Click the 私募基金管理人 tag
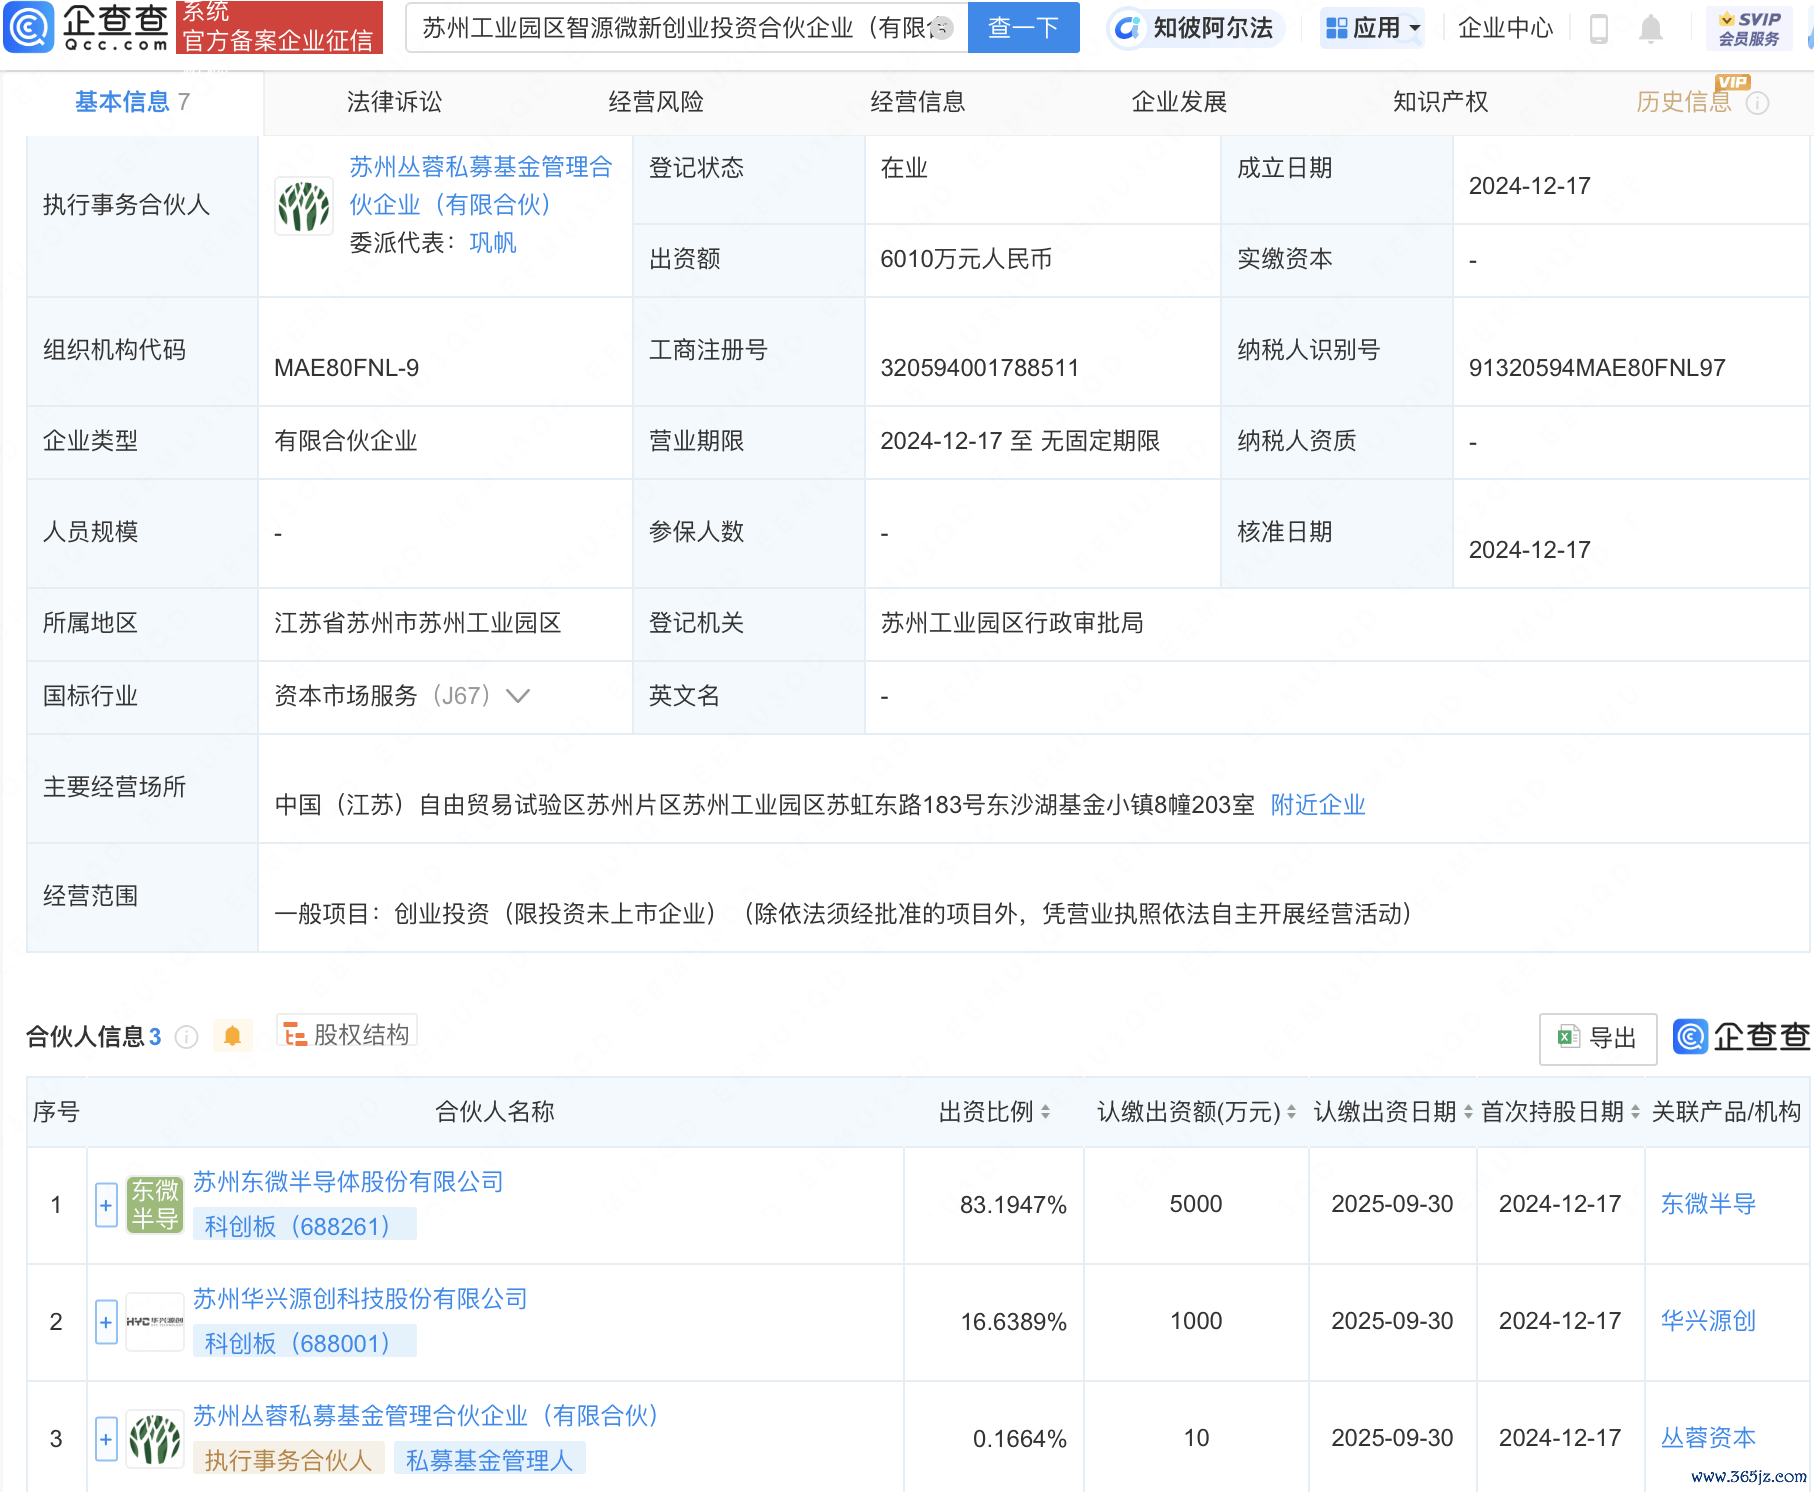1814x1492 pixels. point(489,1460)
